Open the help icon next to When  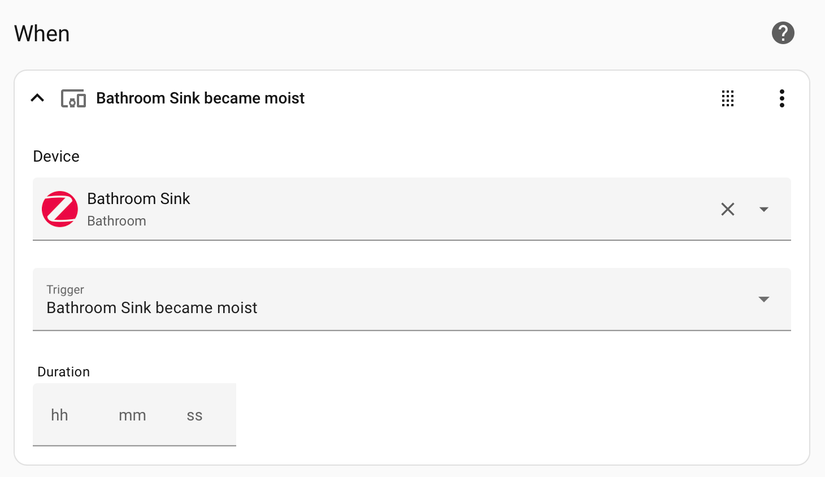point(783,33)
